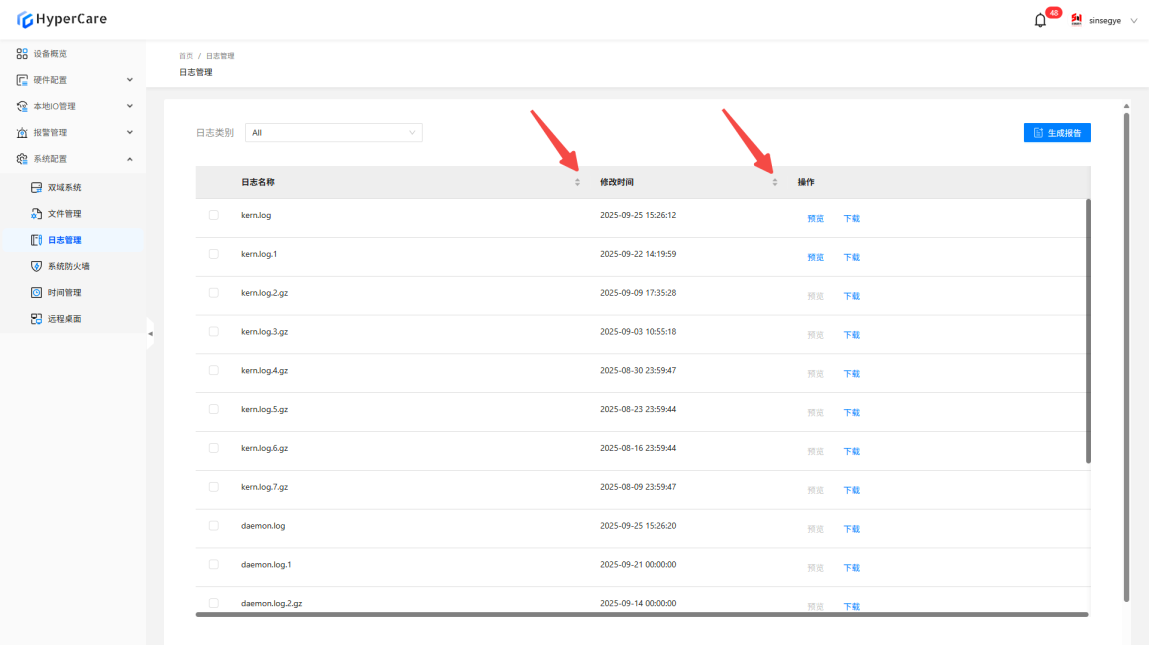This screenshot has height=645, width=1149.
Task: Select the 文件管理 sidebar icon
Action: (x=37, y=214)
